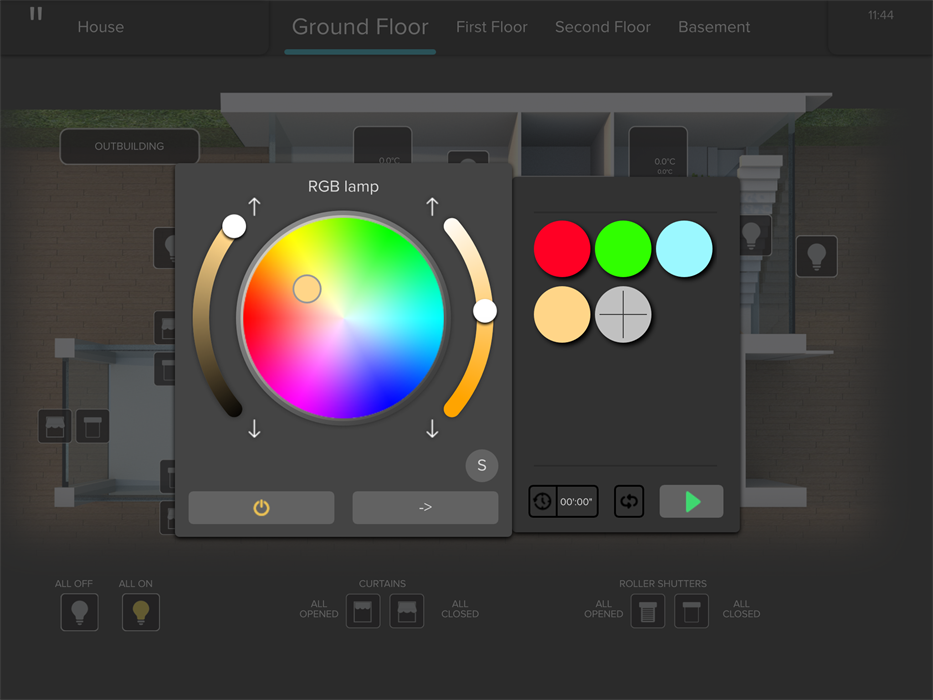Click the 00':00" time field
Viewport: 933px width, 700px height.
(x=577, y=501)
